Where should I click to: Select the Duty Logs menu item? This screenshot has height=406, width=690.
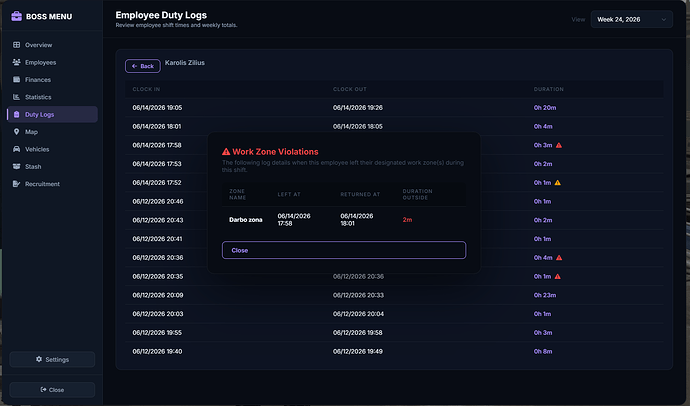click(x=52, y=114)
